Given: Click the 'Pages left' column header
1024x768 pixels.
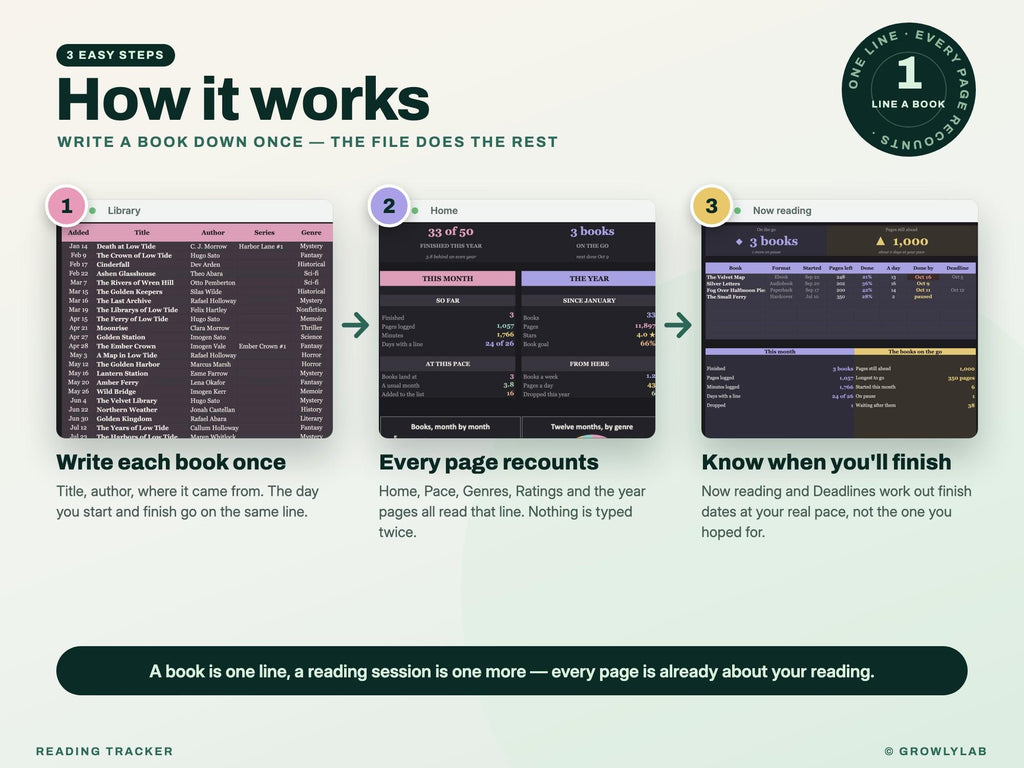Looking at the screenshot, I should 840,268.
